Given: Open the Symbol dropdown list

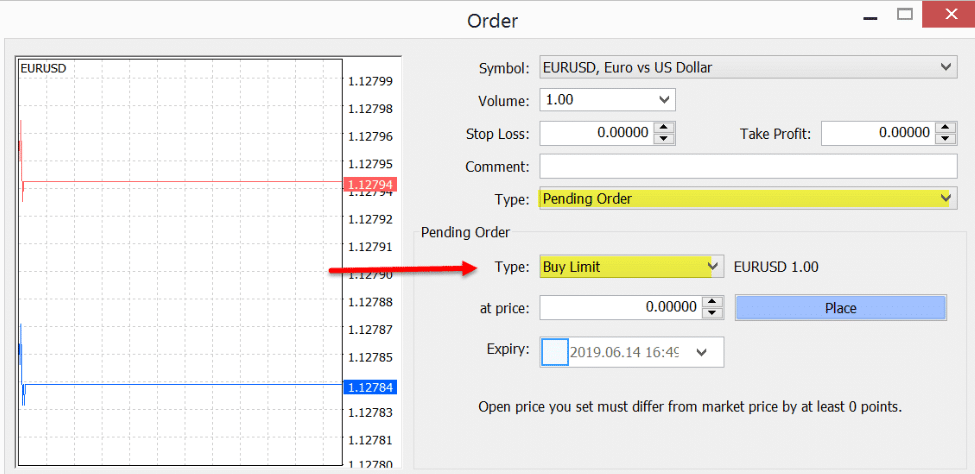Looking at the screenshot, I should [x=748, y=67].
